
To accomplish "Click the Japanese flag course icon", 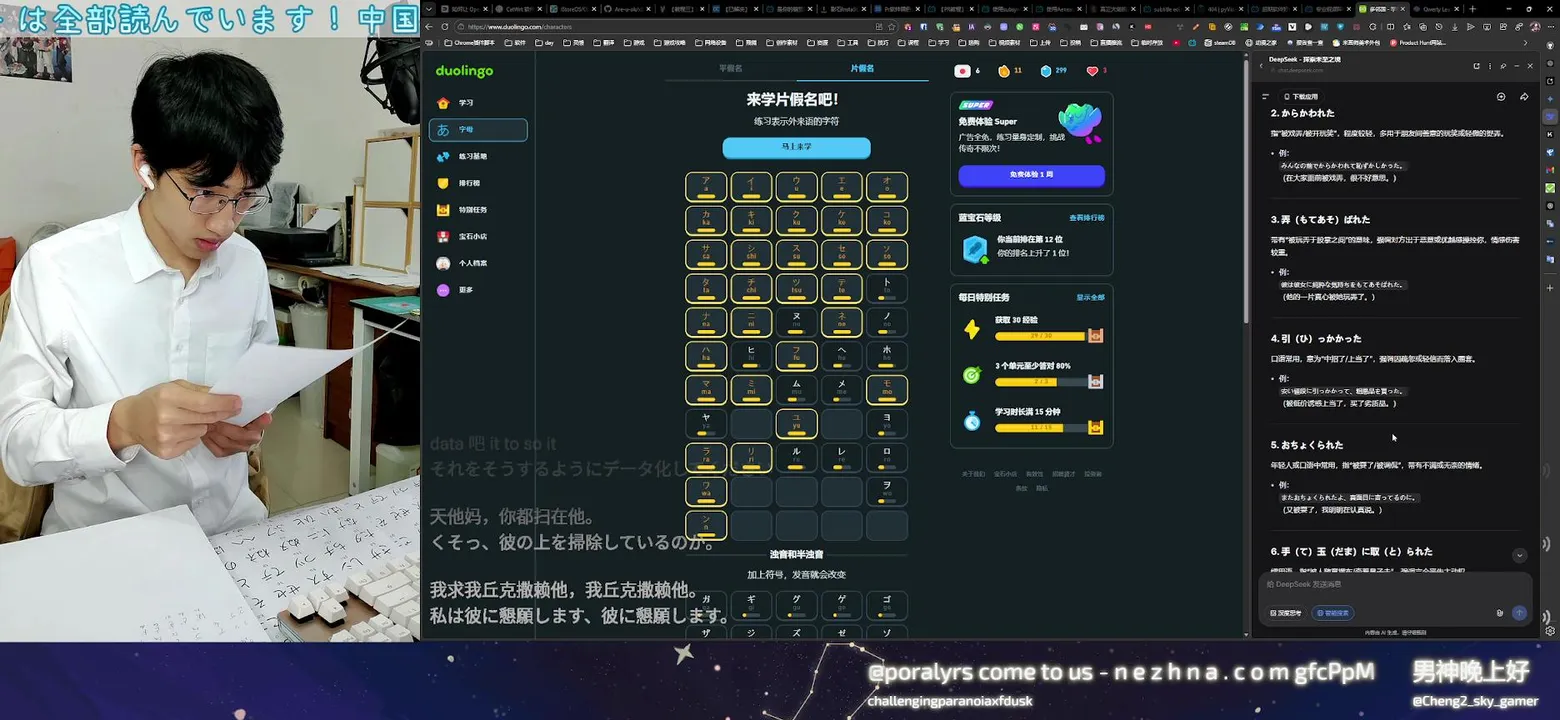I will point(962,71).
